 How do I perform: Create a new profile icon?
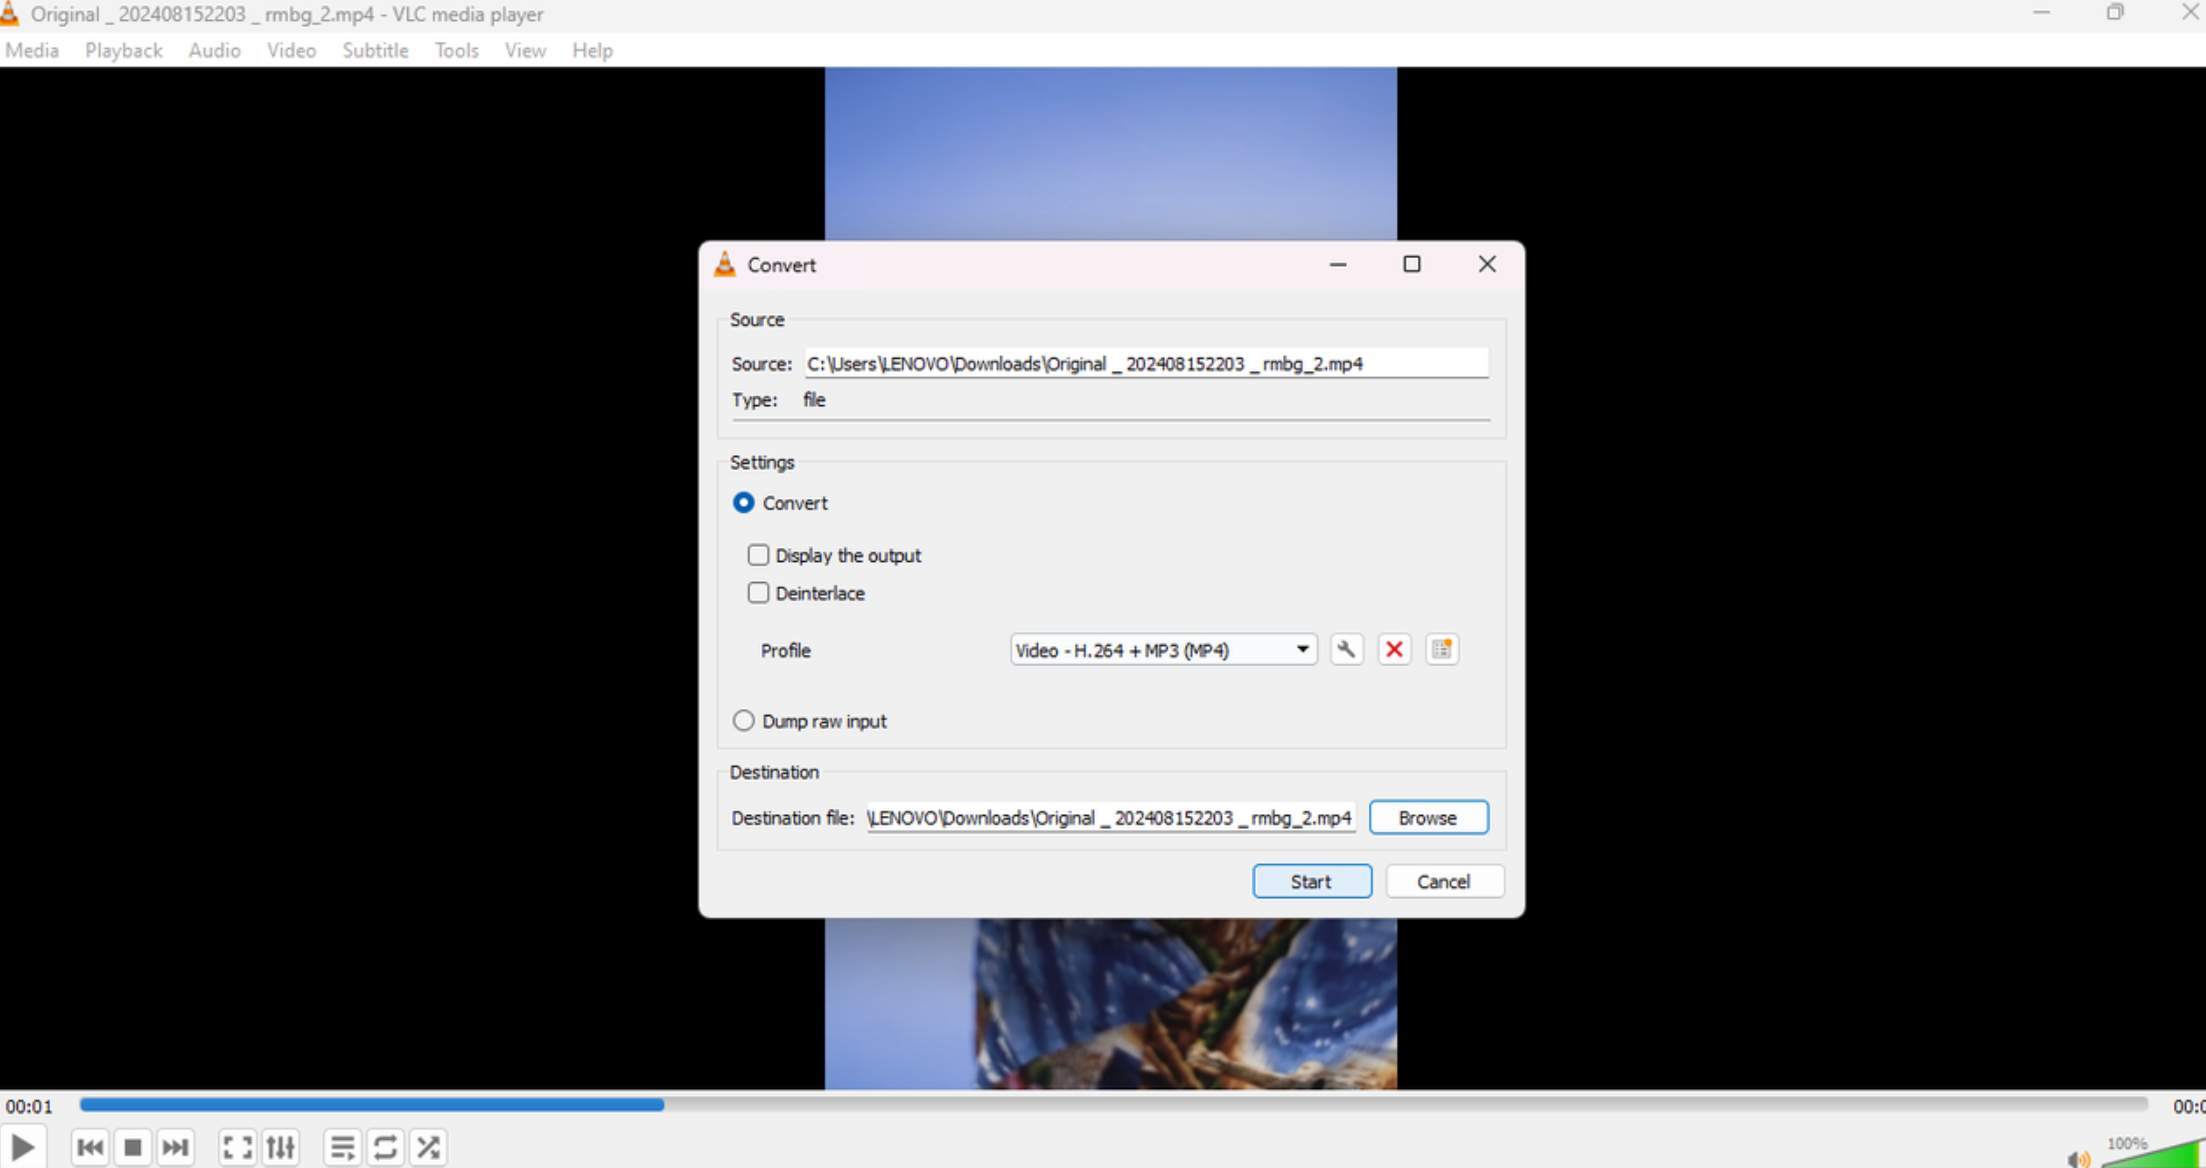1441,650
